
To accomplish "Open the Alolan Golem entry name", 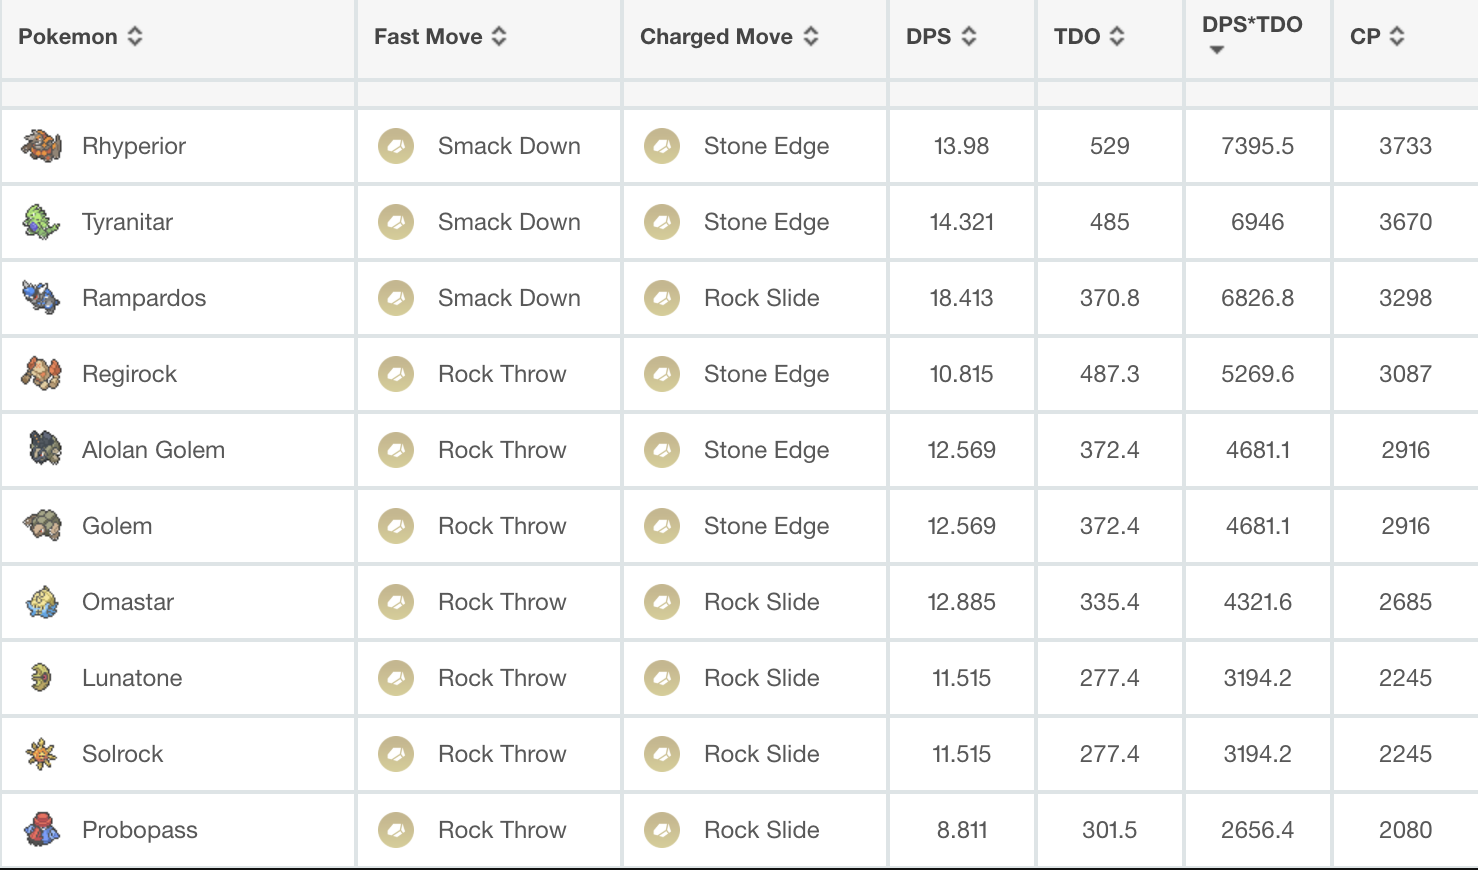I will point(153,450).
